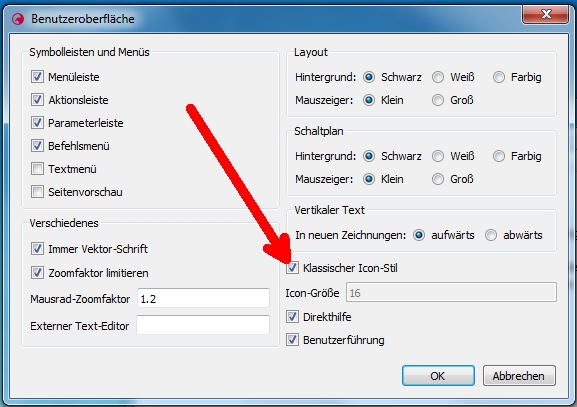Choose Klein mouse pointer for Schaltplan
577x407 pixels.
pyautogui.click(x=369, y=179)
